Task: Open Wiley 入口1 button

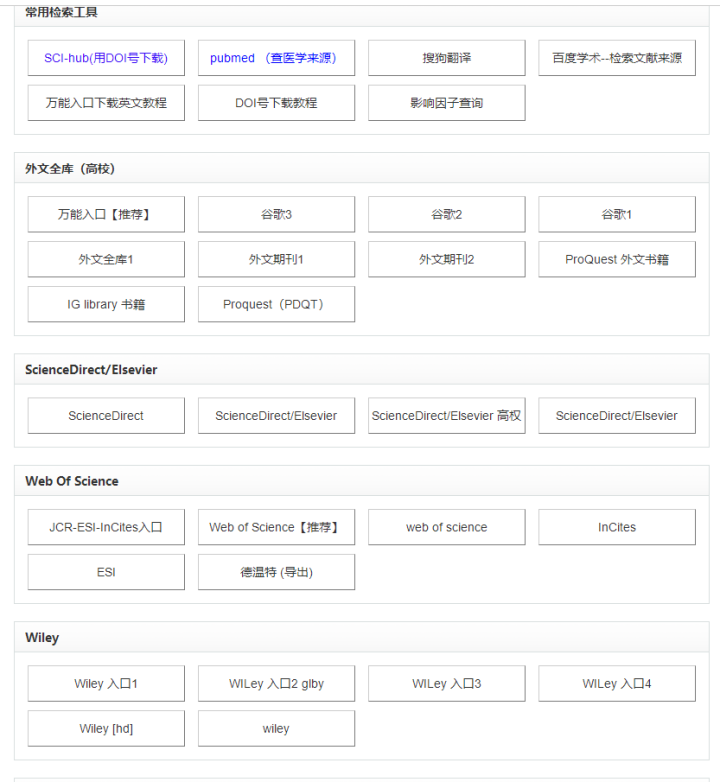Action: click(x=106, y=684)
